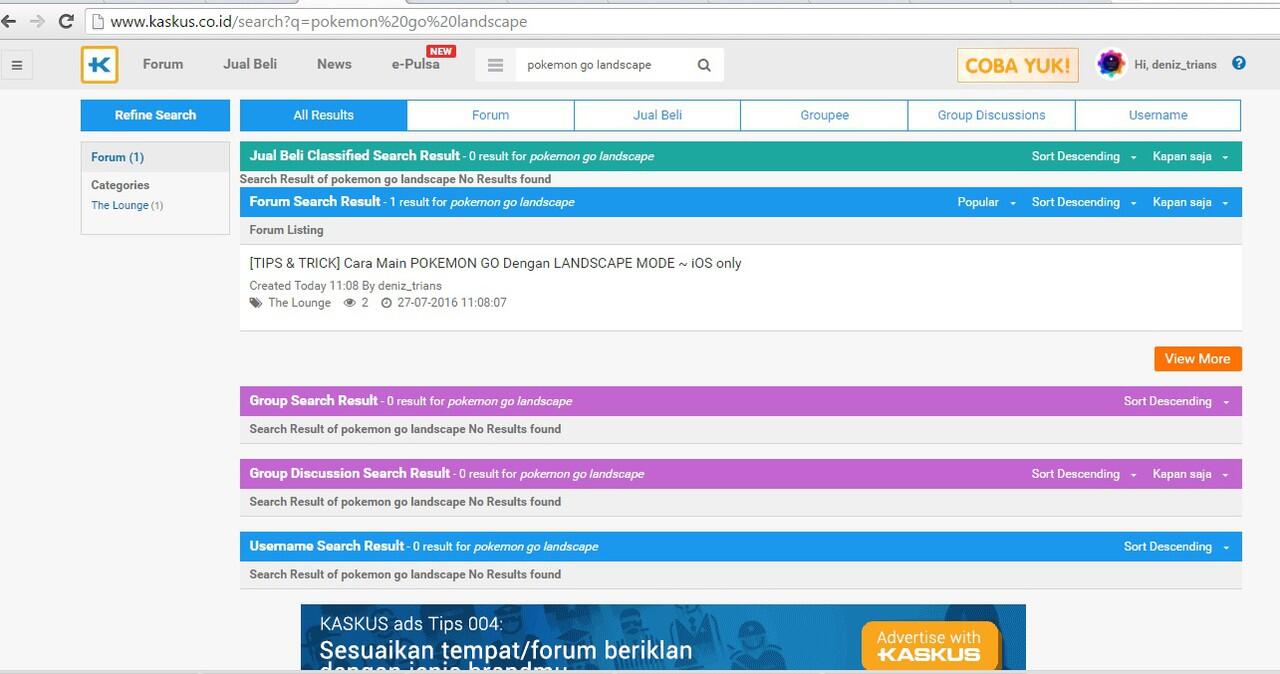This screenshot has width=1280, height=674.
Task: Click the browser address bar URL
Action: pos(319,21)
